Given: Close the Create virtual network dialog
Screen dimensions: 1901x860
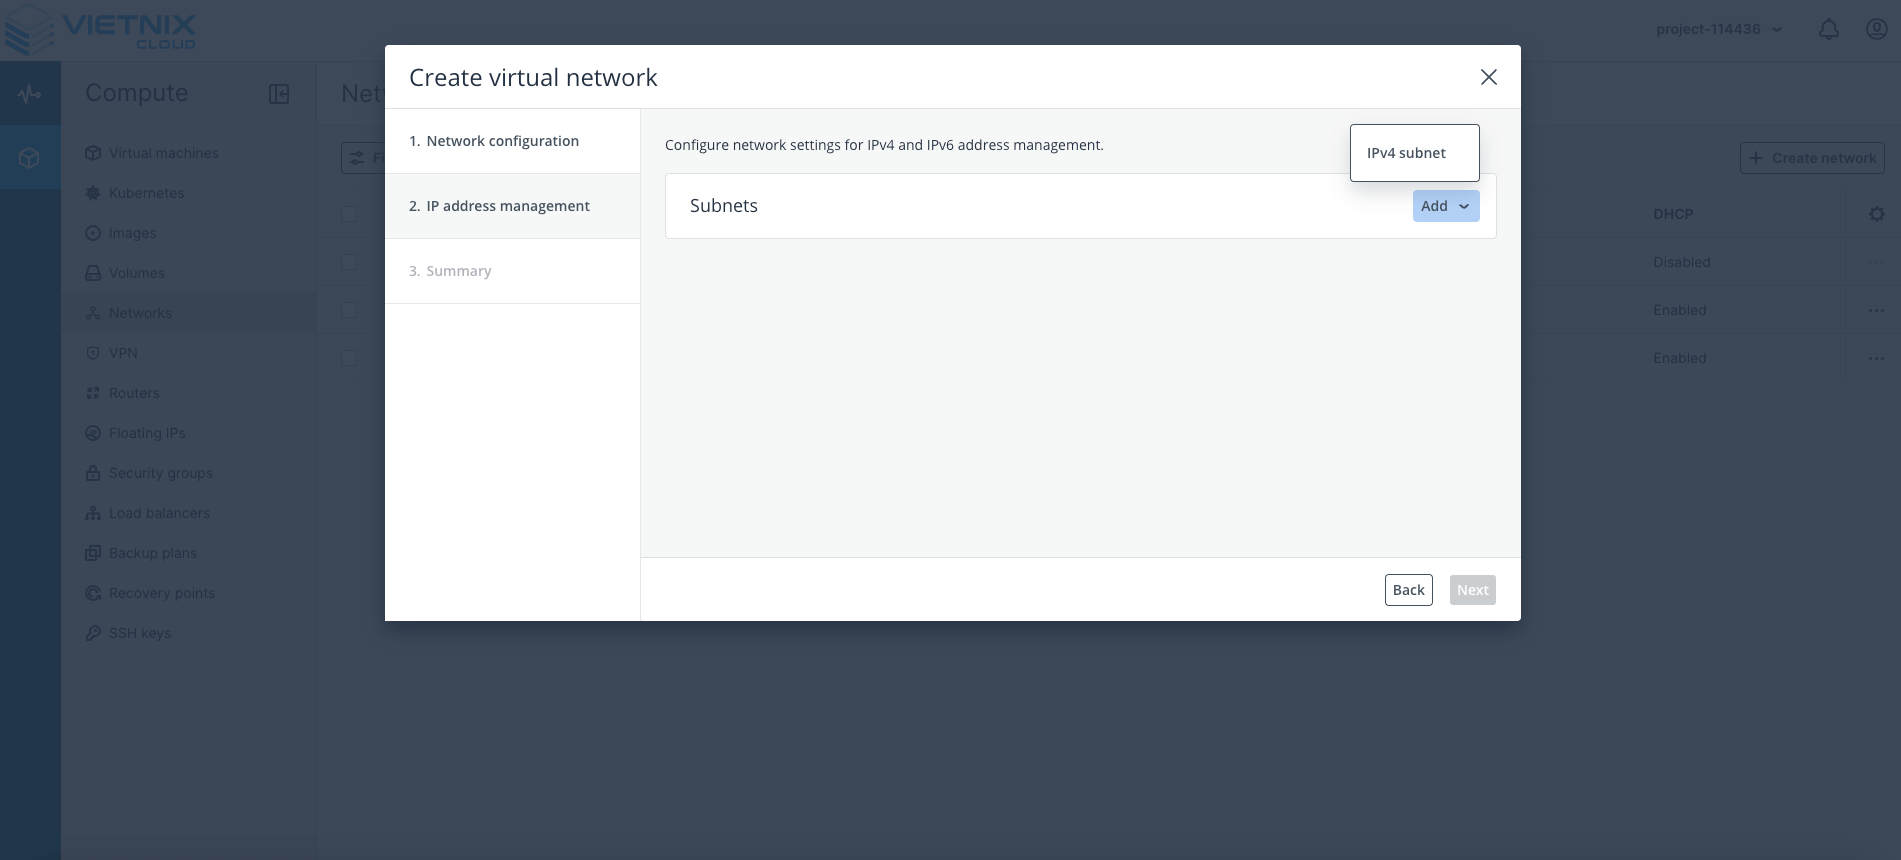Looking at the screenshot, I should coord(1488,77).
